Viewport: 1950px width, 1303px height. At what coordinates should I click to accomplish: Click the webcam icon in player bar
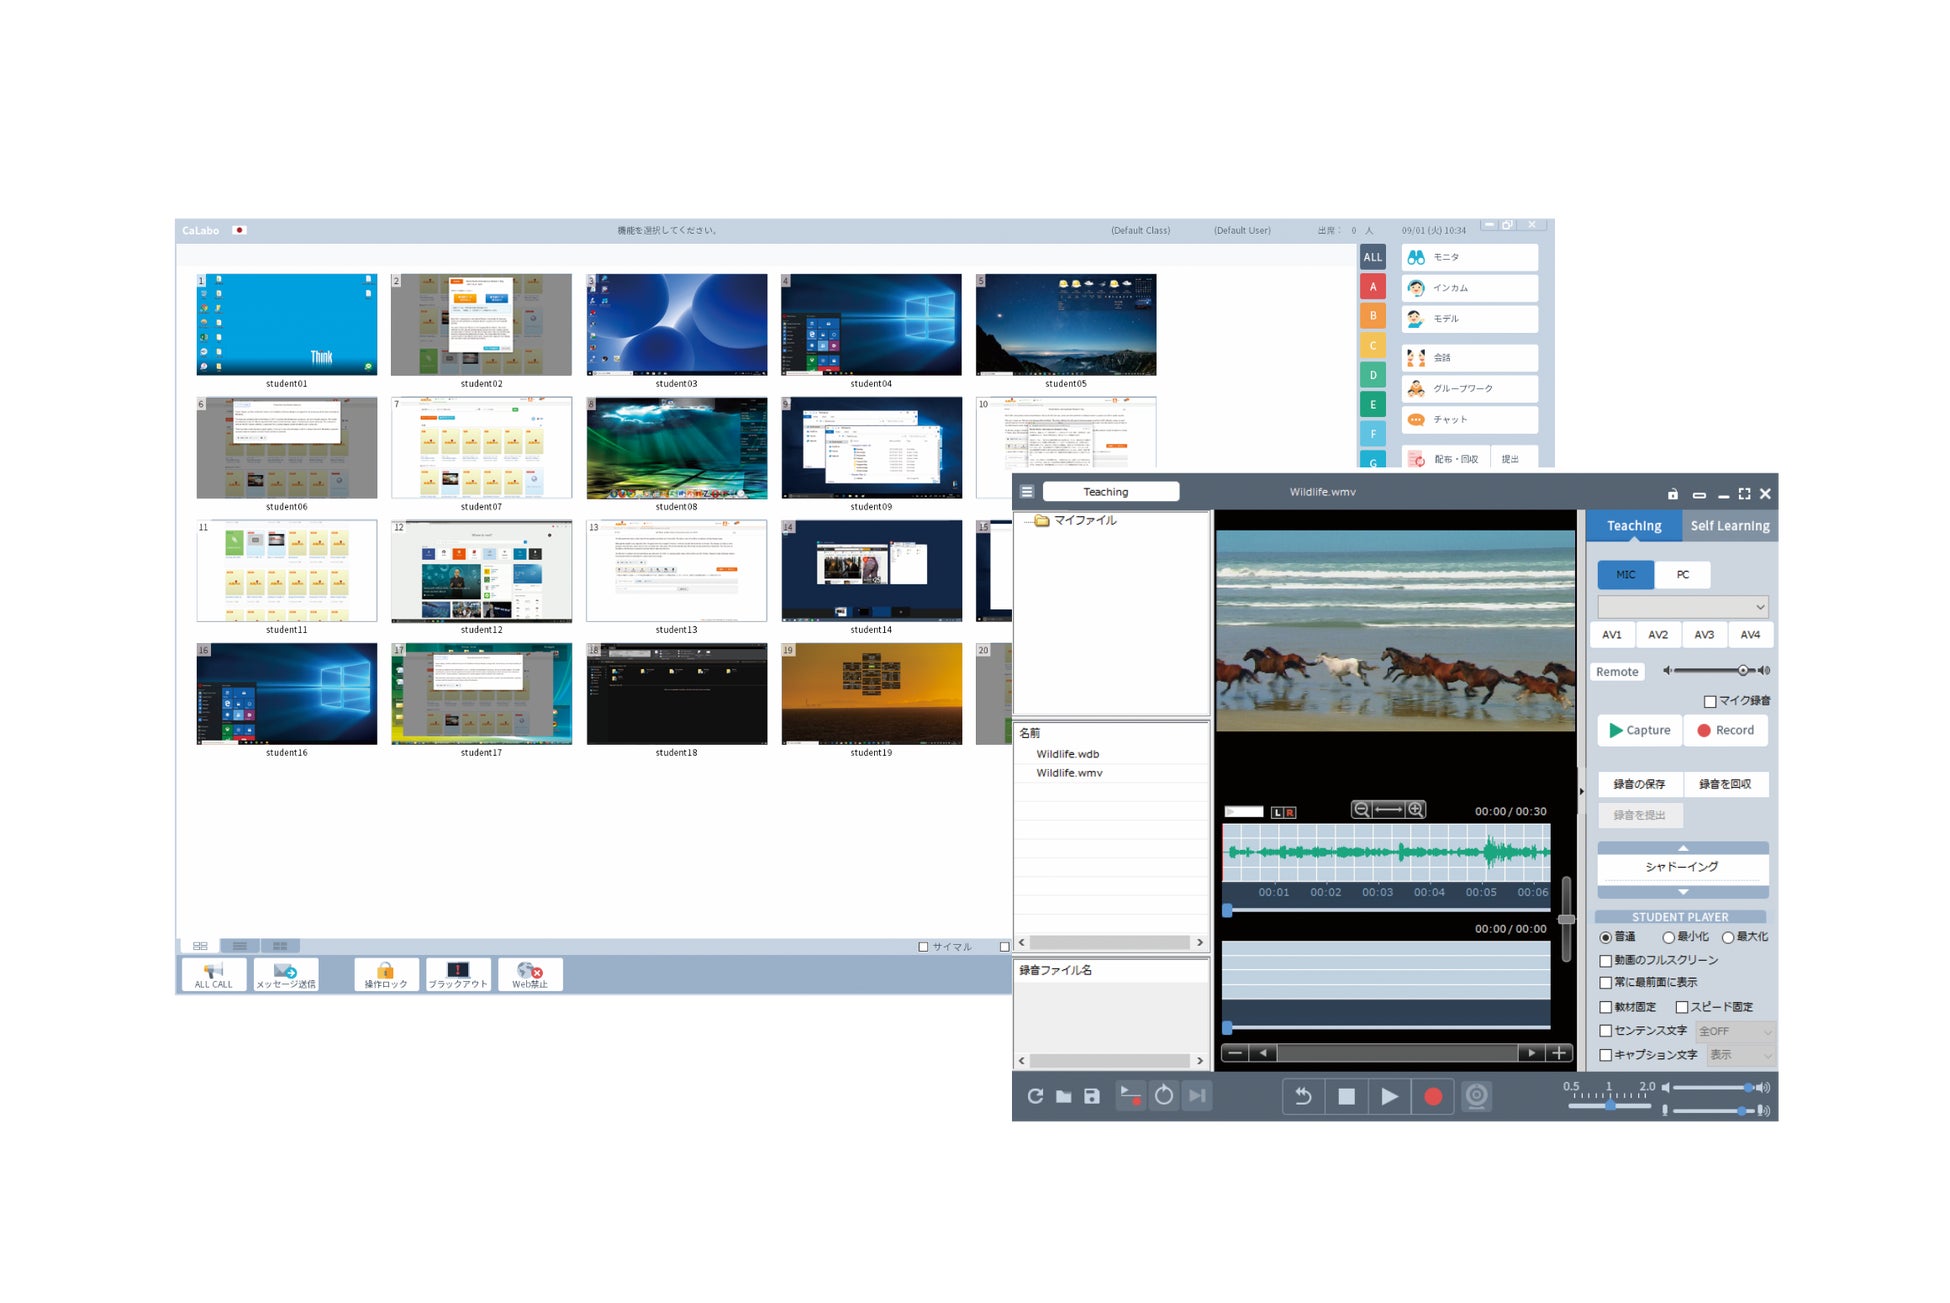[x=1476, y=1096]
